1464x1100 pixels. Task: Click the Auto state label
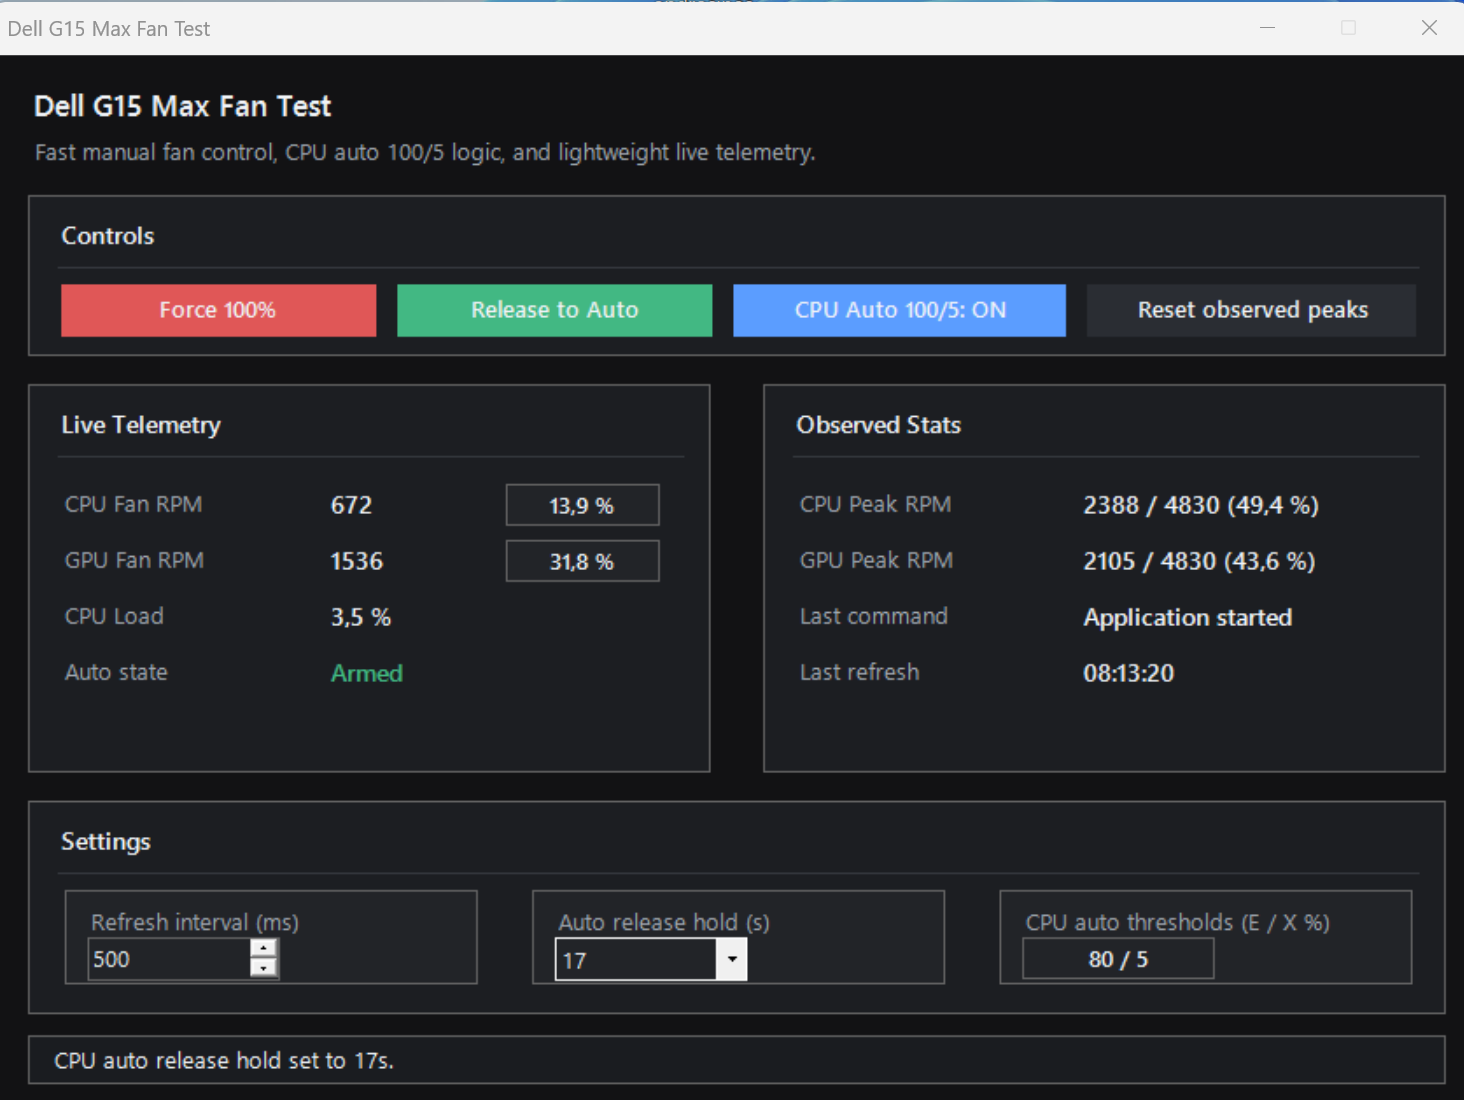click(x=116, y=672)
